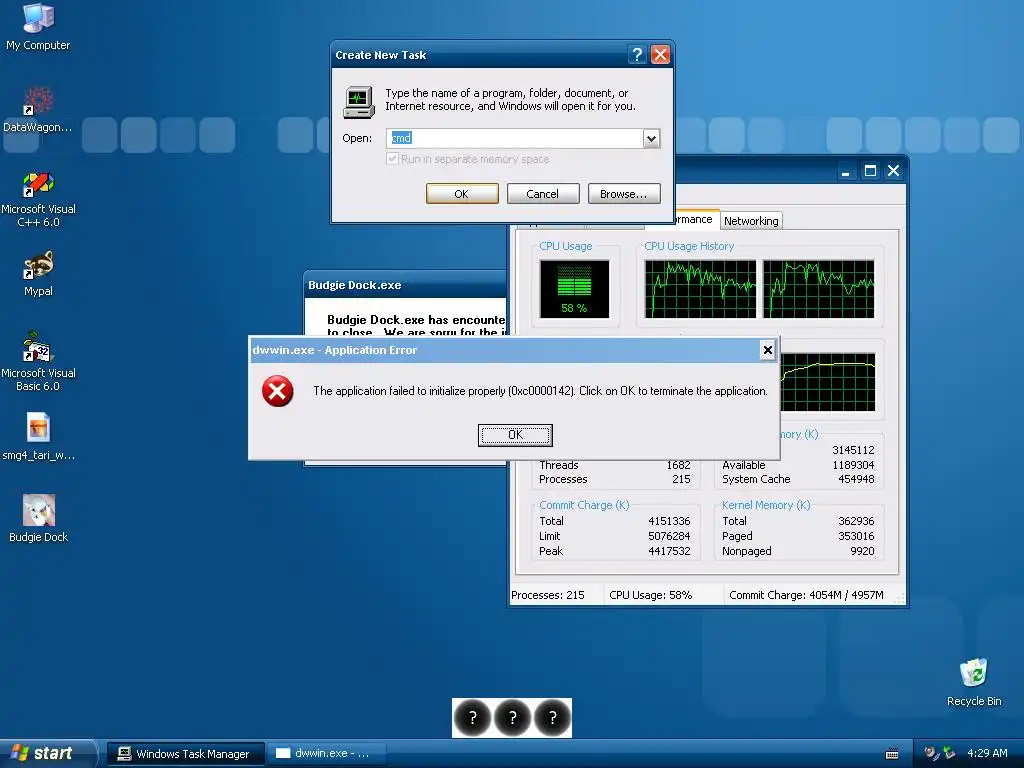Click the Commit Charge Limit value 5076284

pos(669,536)
